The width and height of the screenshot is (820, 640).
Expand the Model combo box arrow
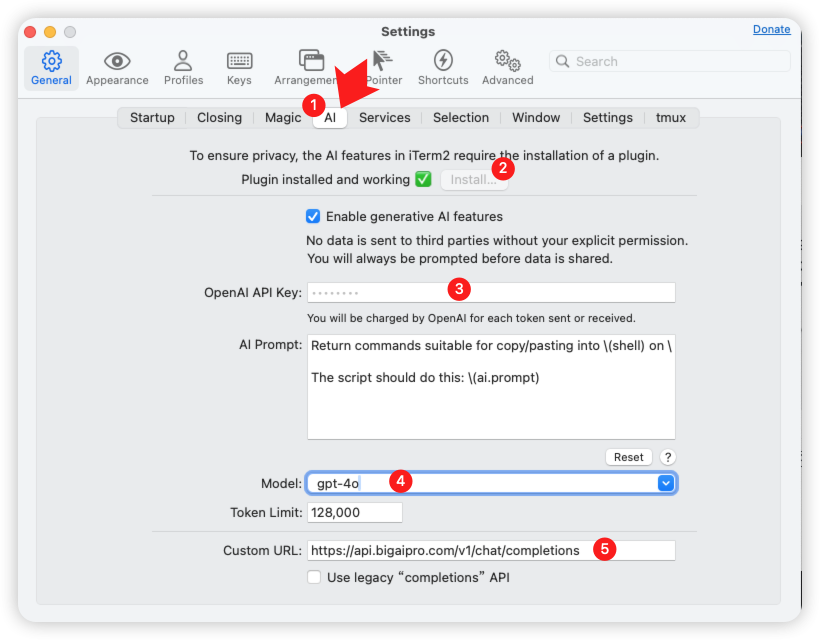(x=665, y=483)
